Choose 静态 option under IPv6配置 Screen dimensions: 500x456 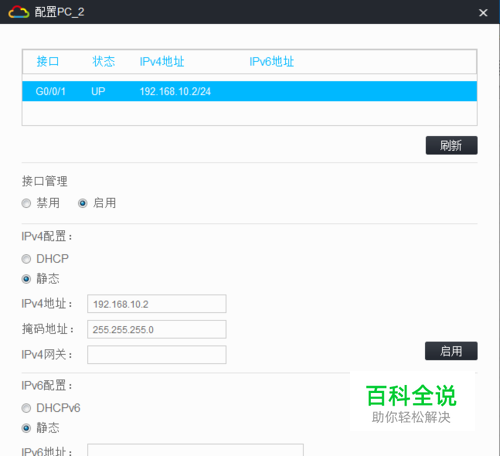click(26, 428)
